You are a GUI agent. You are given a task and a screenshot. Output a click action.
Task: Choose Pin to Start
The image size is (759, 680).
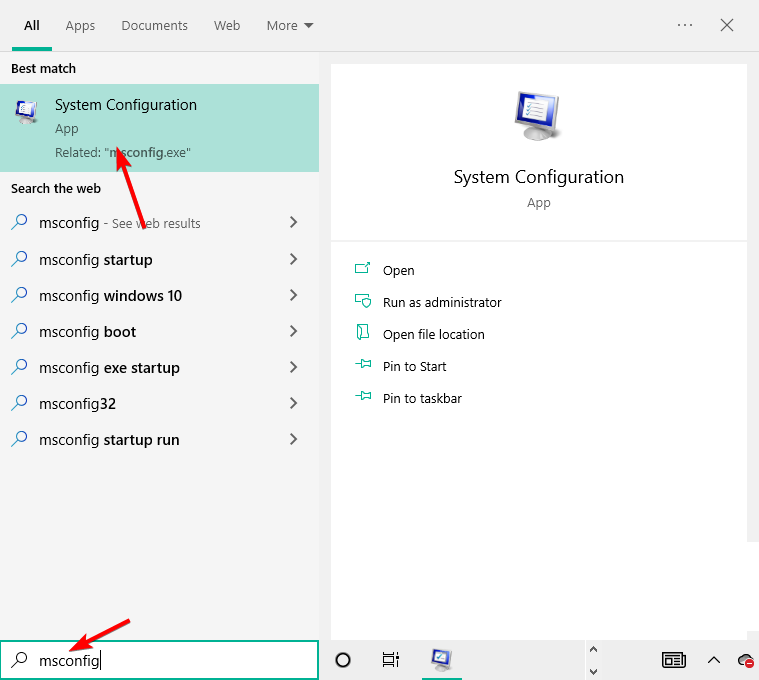click(414, 366)
